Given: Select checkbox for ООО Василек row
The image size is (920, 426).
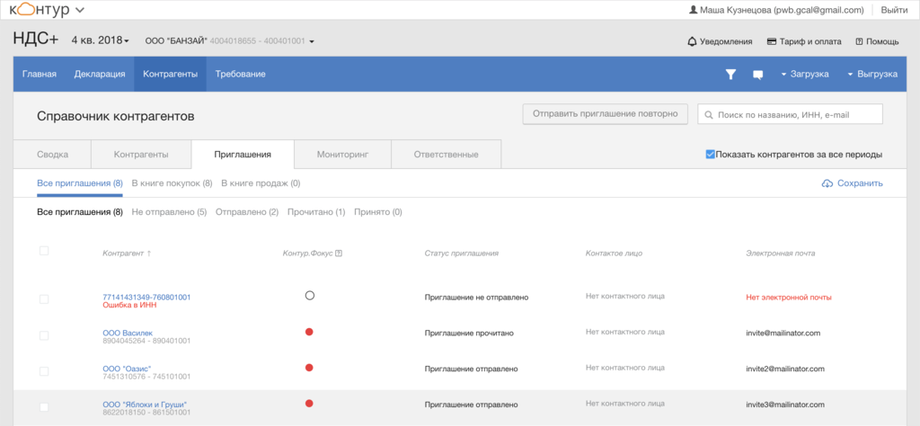Looking at the screenshot, I should pos(43,336).
